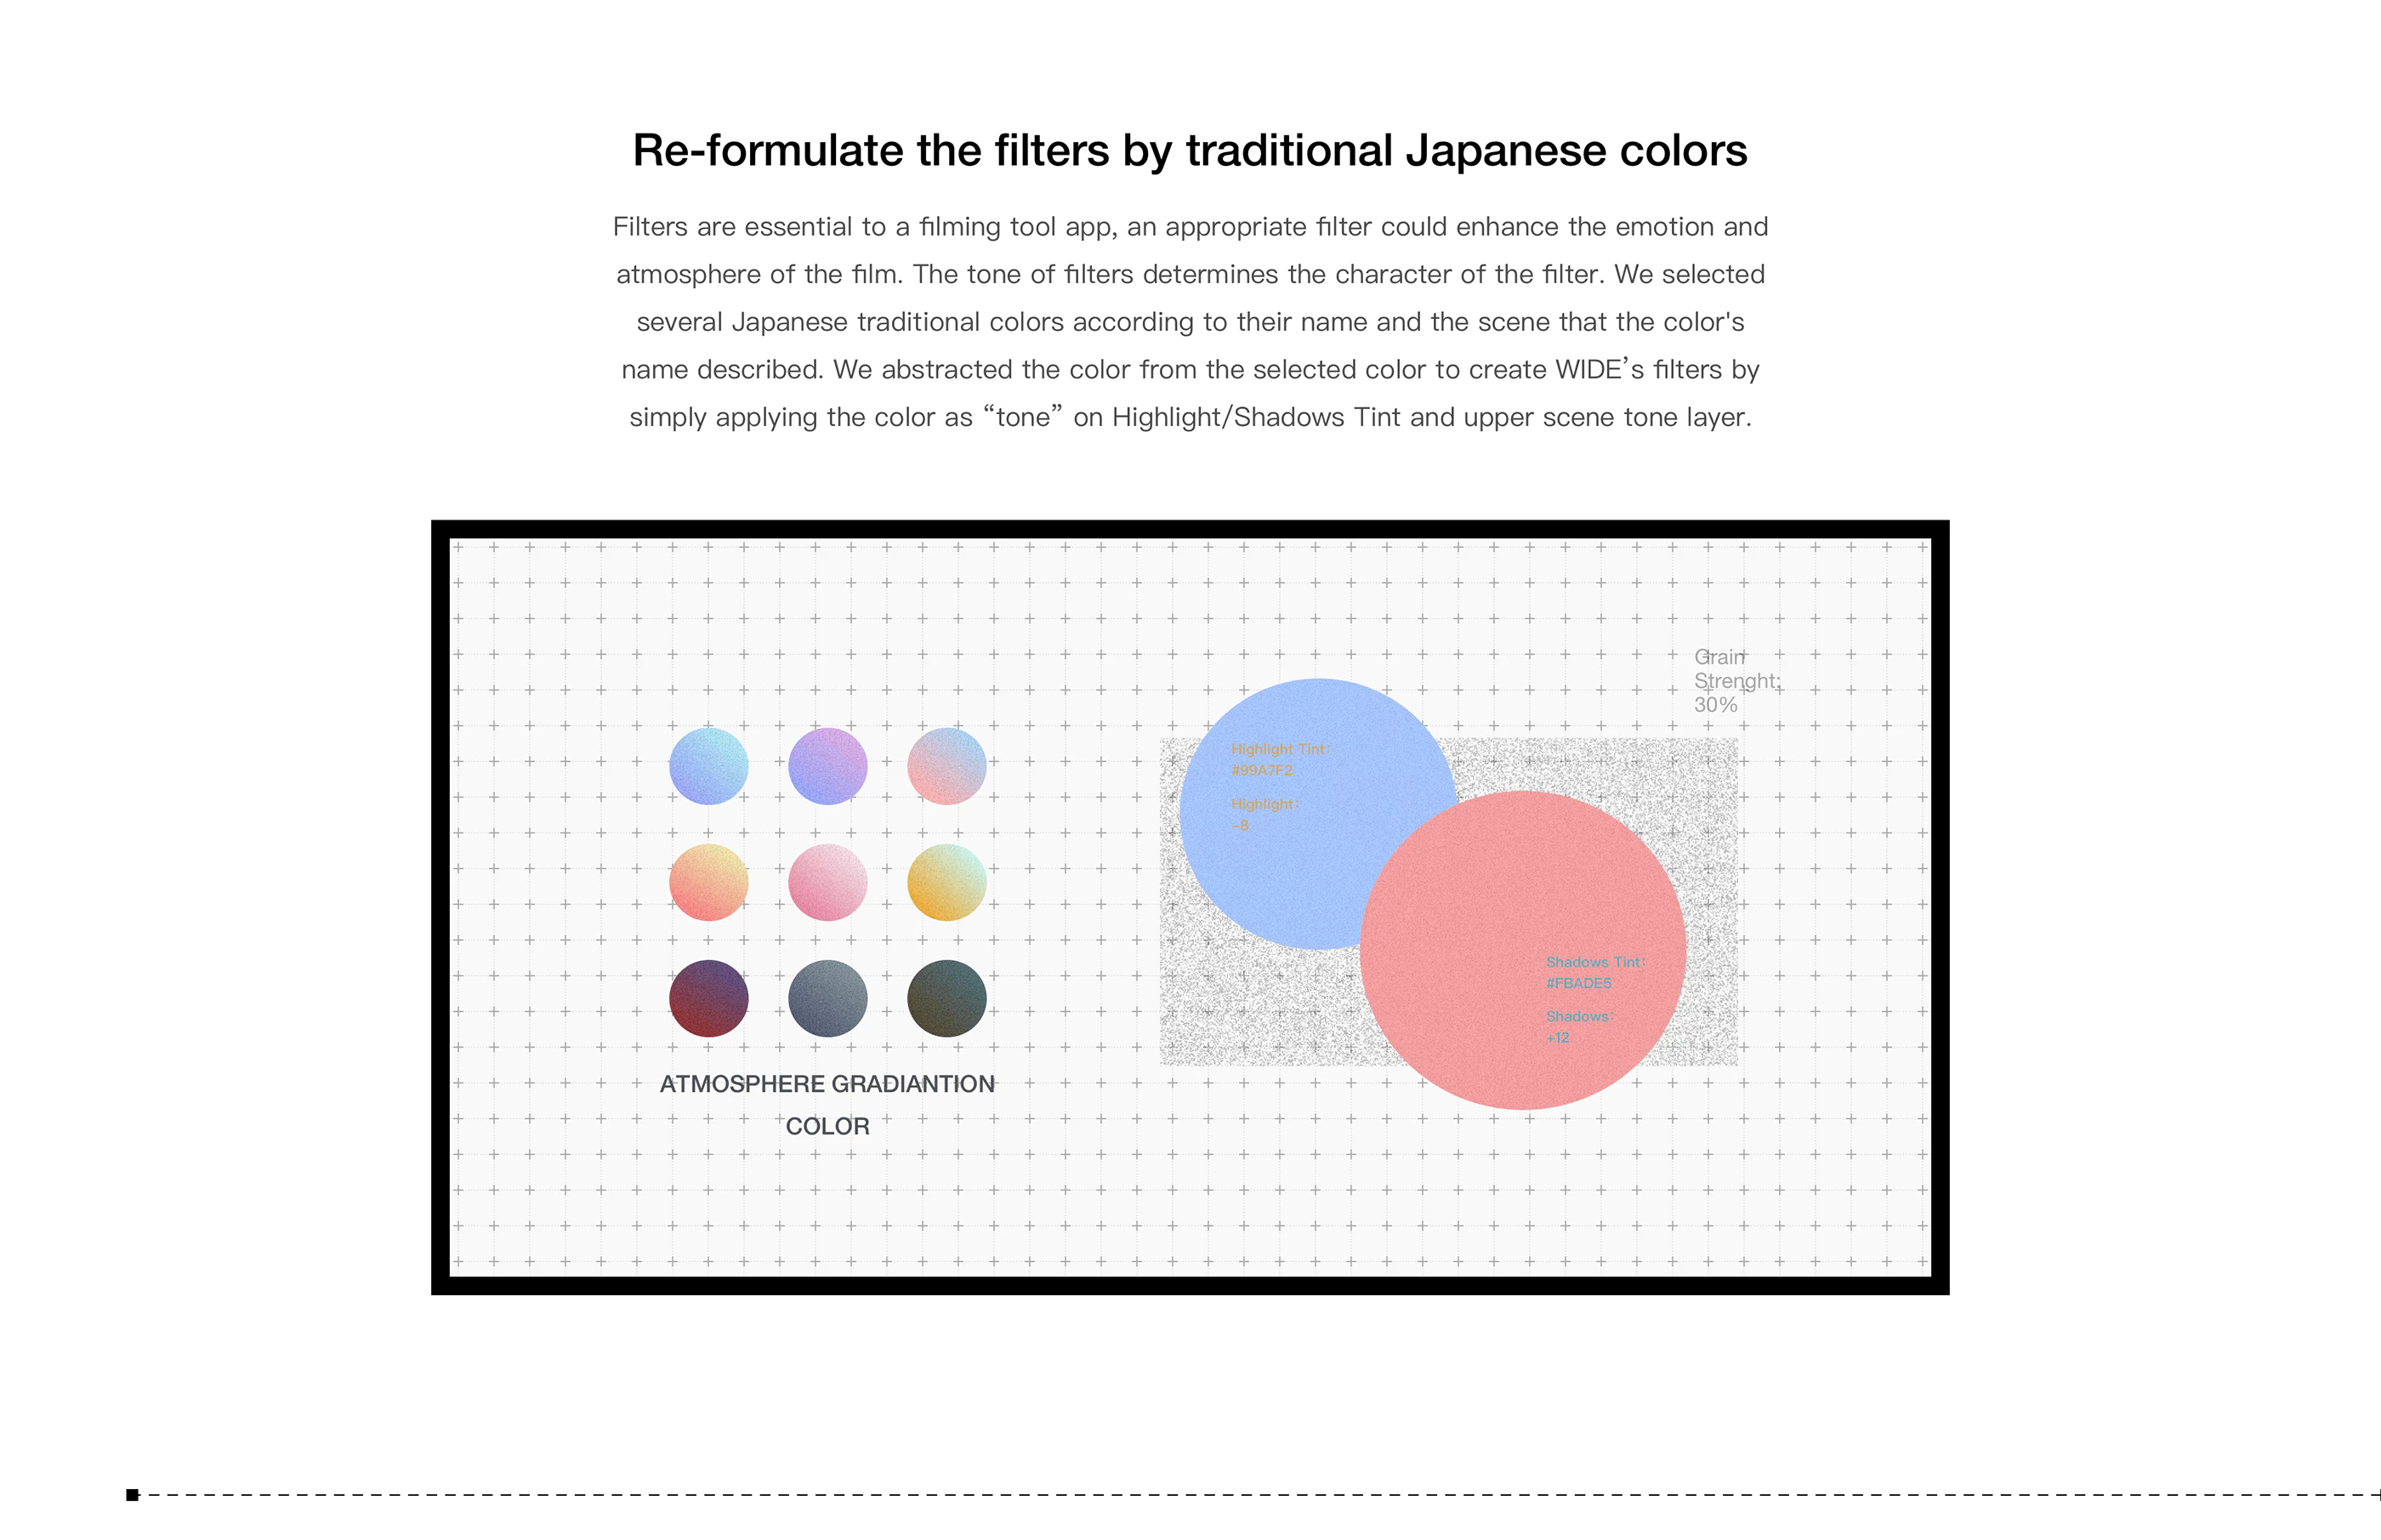Click the black square dashed-line marker
This screenshot has width=2381, height=1540.
coord(132,1495)
